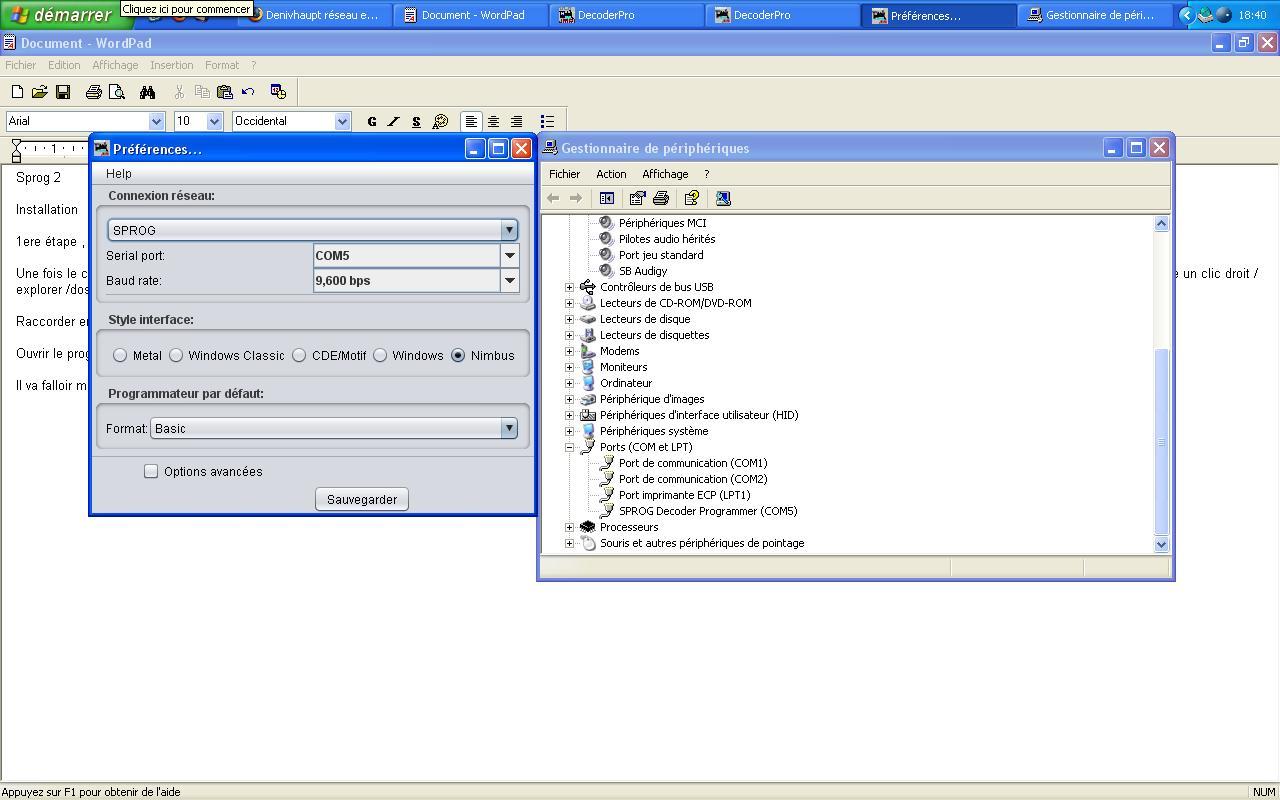Click the back arrow in Device Manager

553,198
